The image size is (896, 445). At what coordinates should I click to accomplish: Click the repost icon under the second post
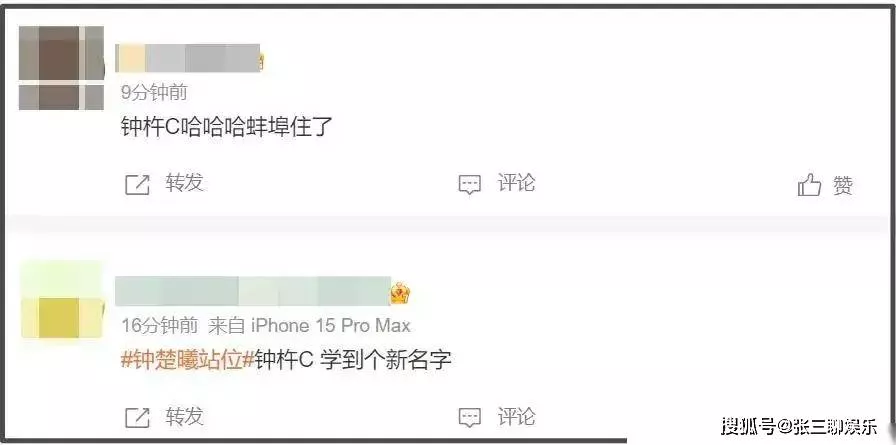coord(137,418)
